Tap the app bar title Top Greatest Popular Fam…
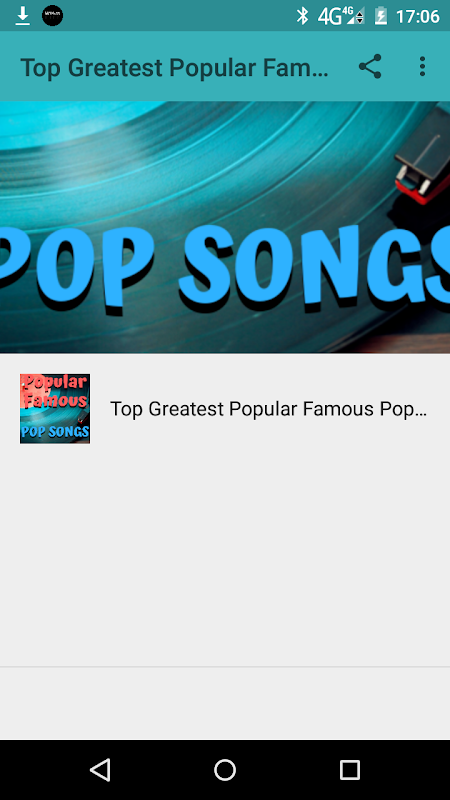This screenshot has height=800, width=450. pyautogui.click(x=174, y=67)
